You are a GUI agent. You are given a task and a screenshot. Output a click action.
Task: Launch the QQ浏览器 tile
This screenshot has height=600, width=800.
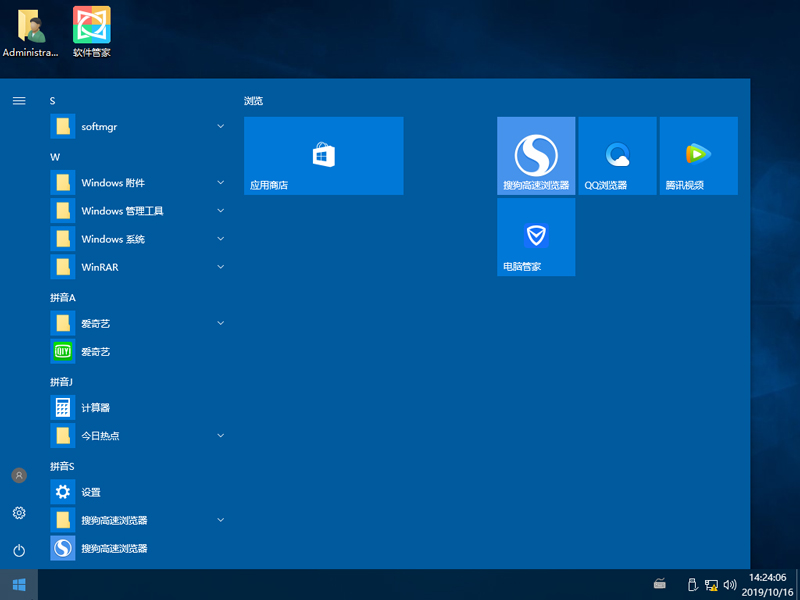click(x=617, y=155)
